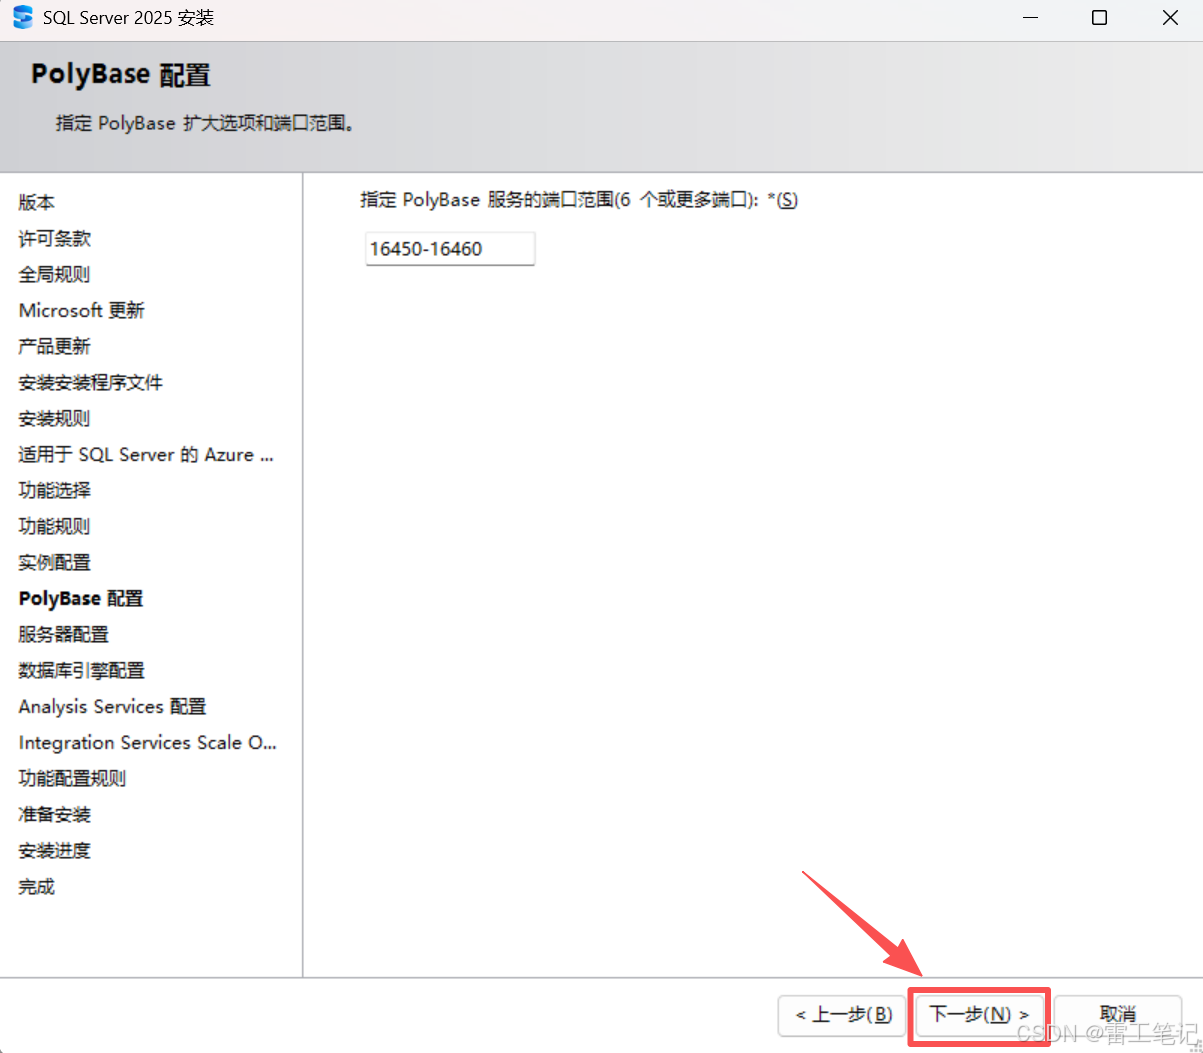Viewport: 1203px width, 1053px height.
Task: Select the Microsoft 更新 step
Action: pos(82,310)
